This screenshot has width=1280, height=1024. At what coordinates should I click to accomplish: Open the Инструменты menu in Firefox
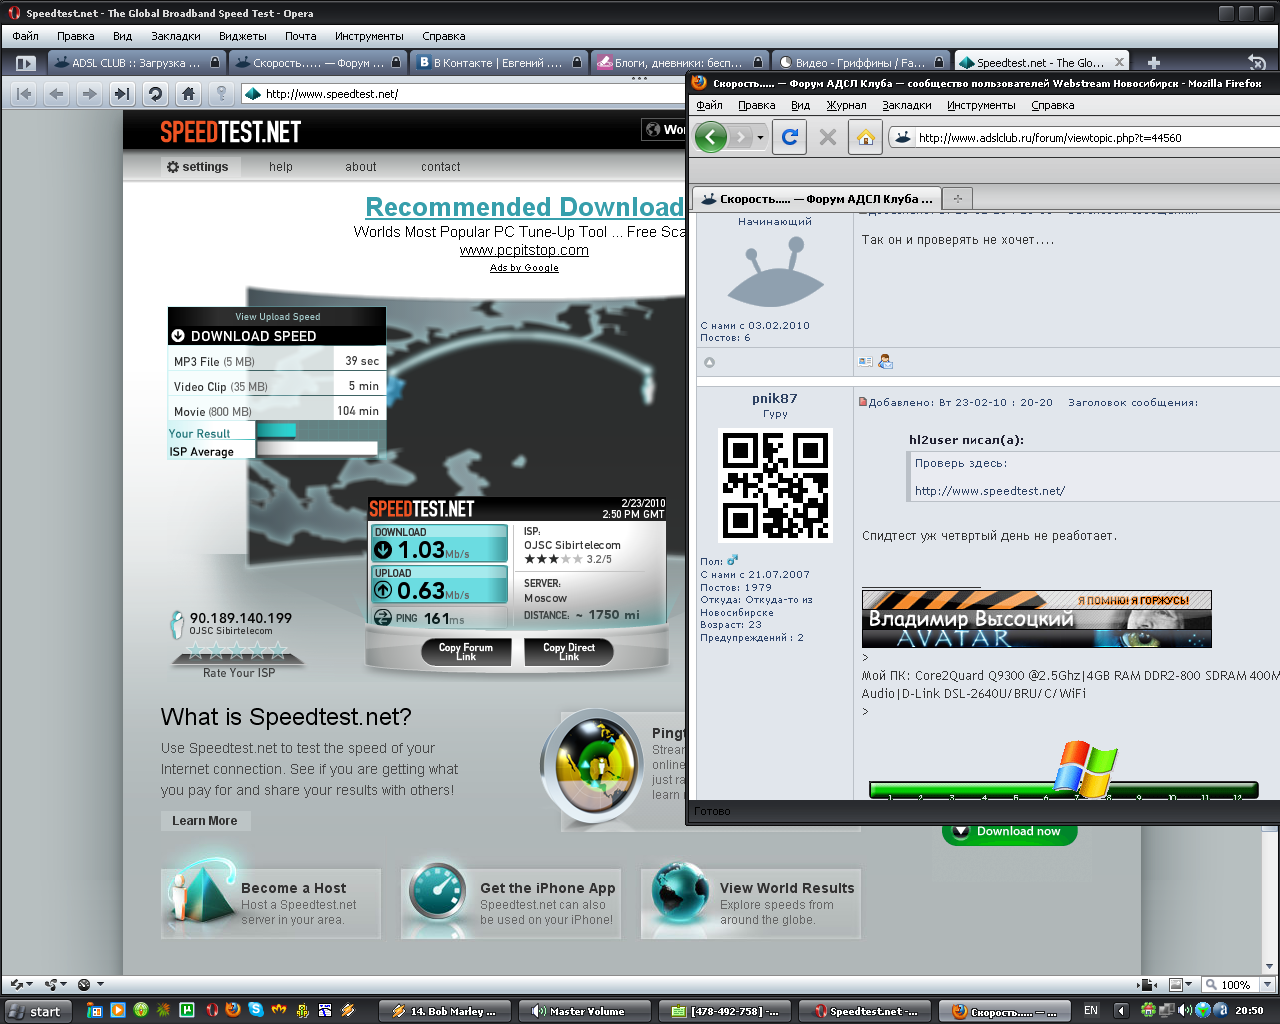(981, 105)
